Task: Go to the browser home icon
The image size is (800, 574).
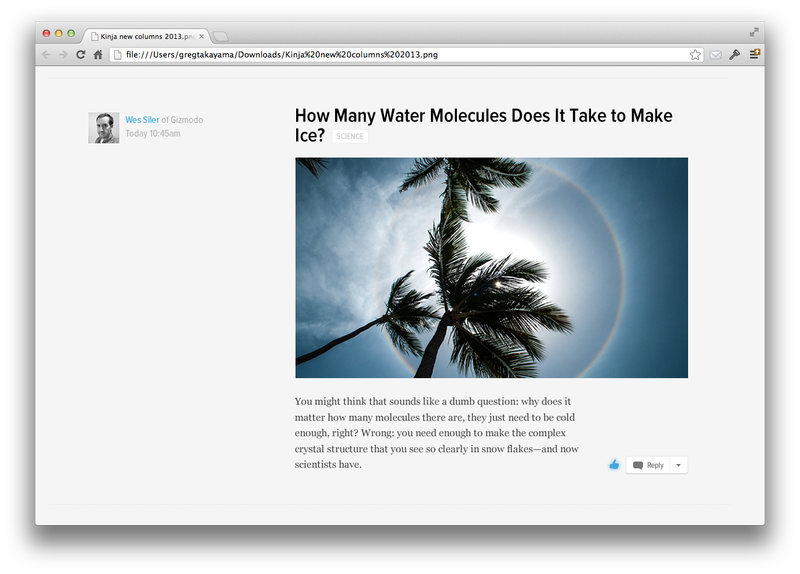Action: [98, 55]
